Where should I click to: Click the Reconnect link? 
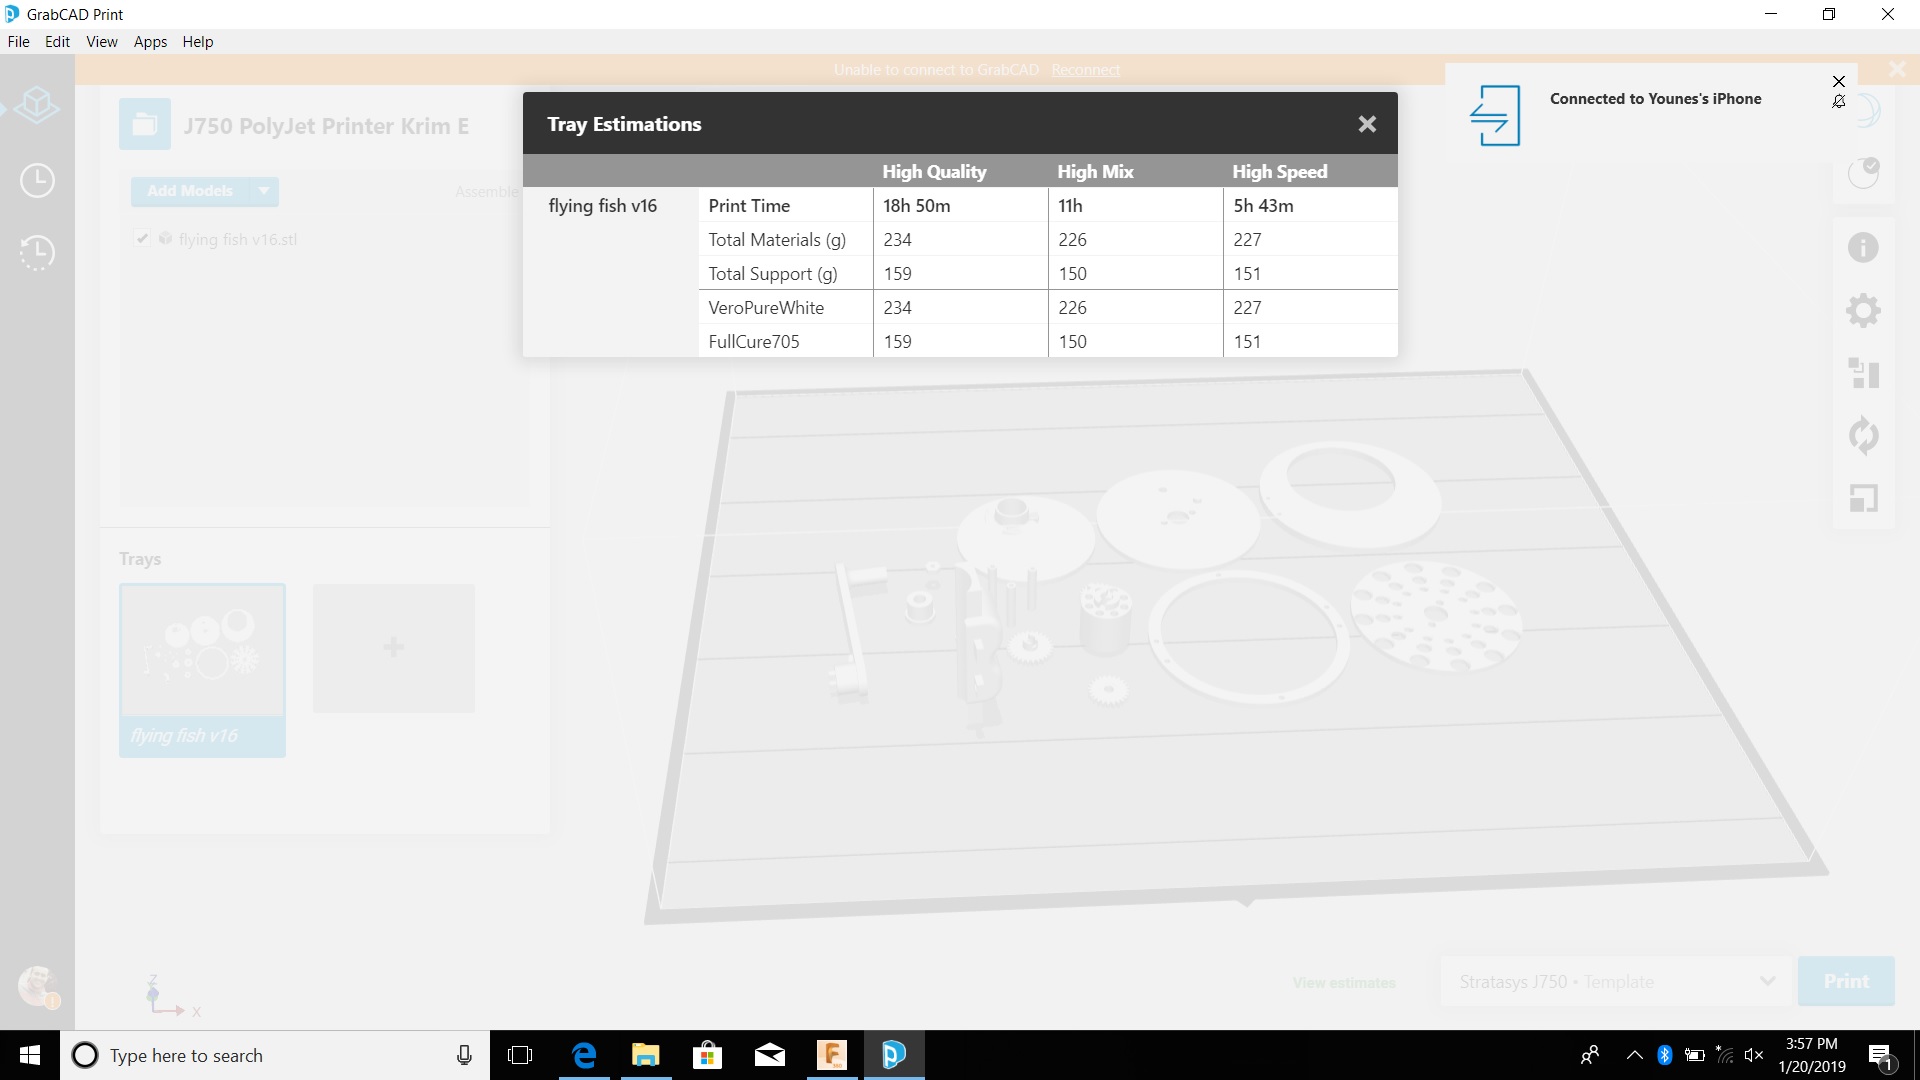pos(1085,70)
